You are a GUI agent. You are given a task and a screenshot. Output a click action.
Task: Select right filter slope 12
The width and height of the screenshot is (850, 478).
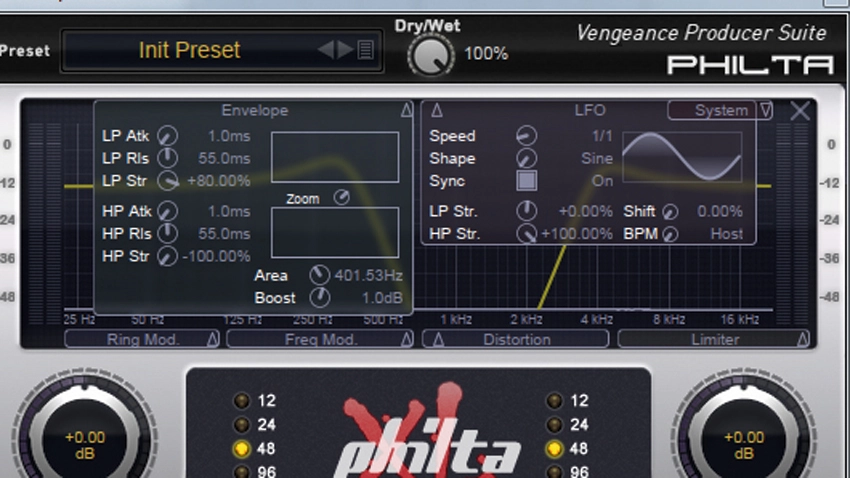click(554, 401)
